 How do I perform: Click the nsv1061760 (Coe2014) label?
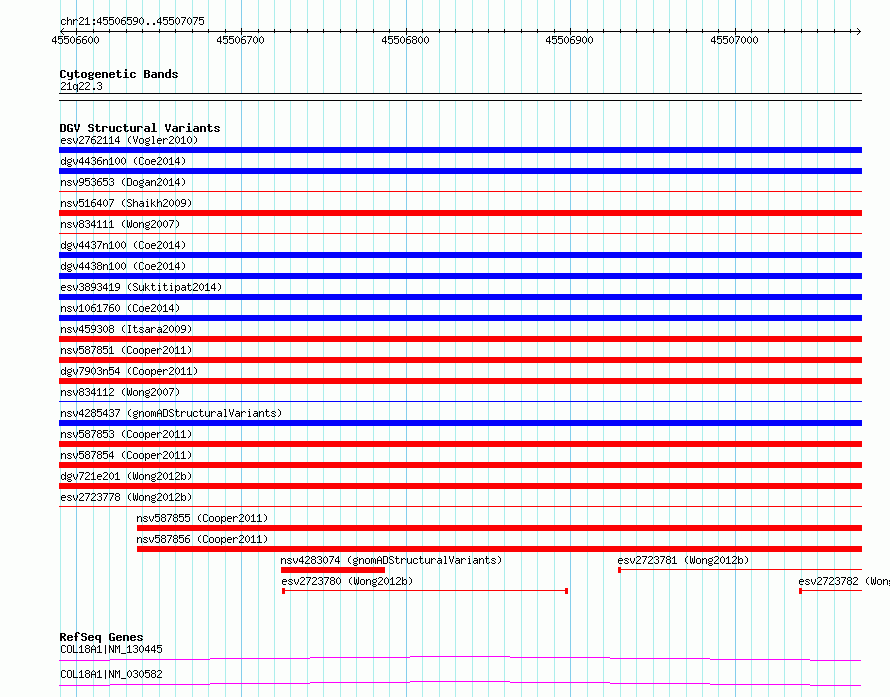click(x=120, y=308)
